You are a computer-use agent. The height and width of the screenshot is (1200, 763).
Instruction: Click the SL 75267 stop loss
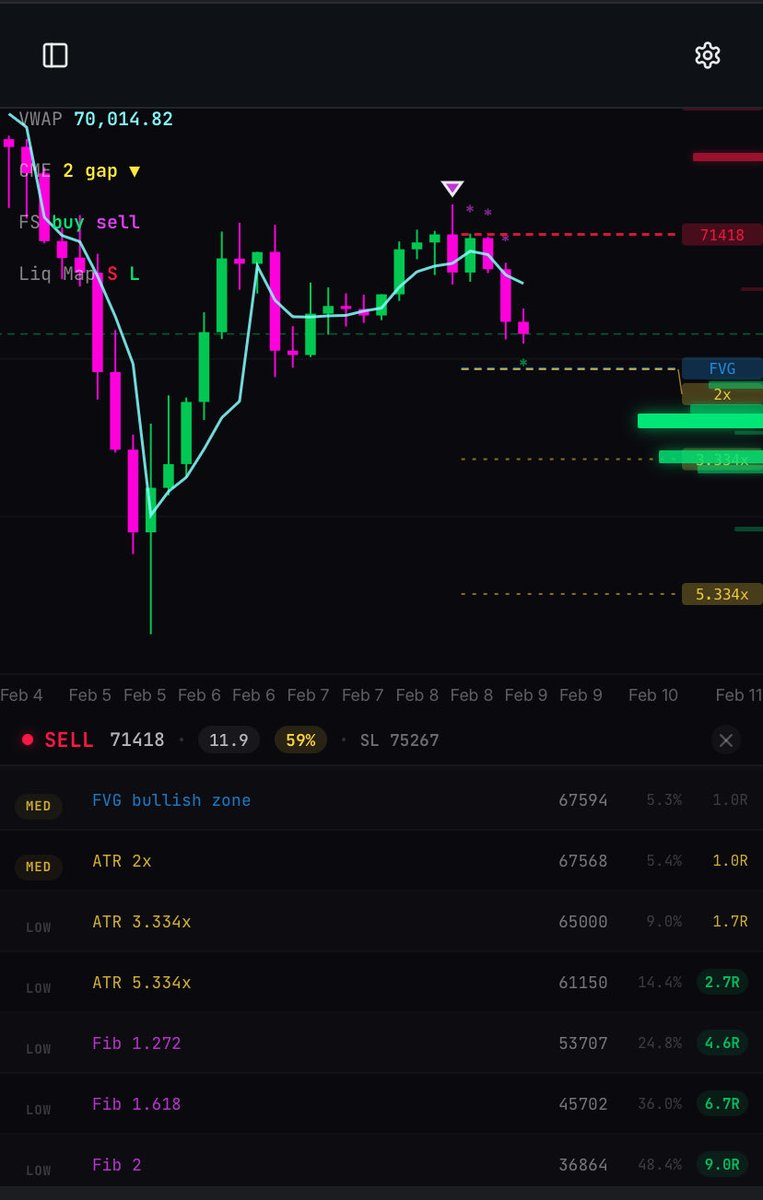pos(400,740)
